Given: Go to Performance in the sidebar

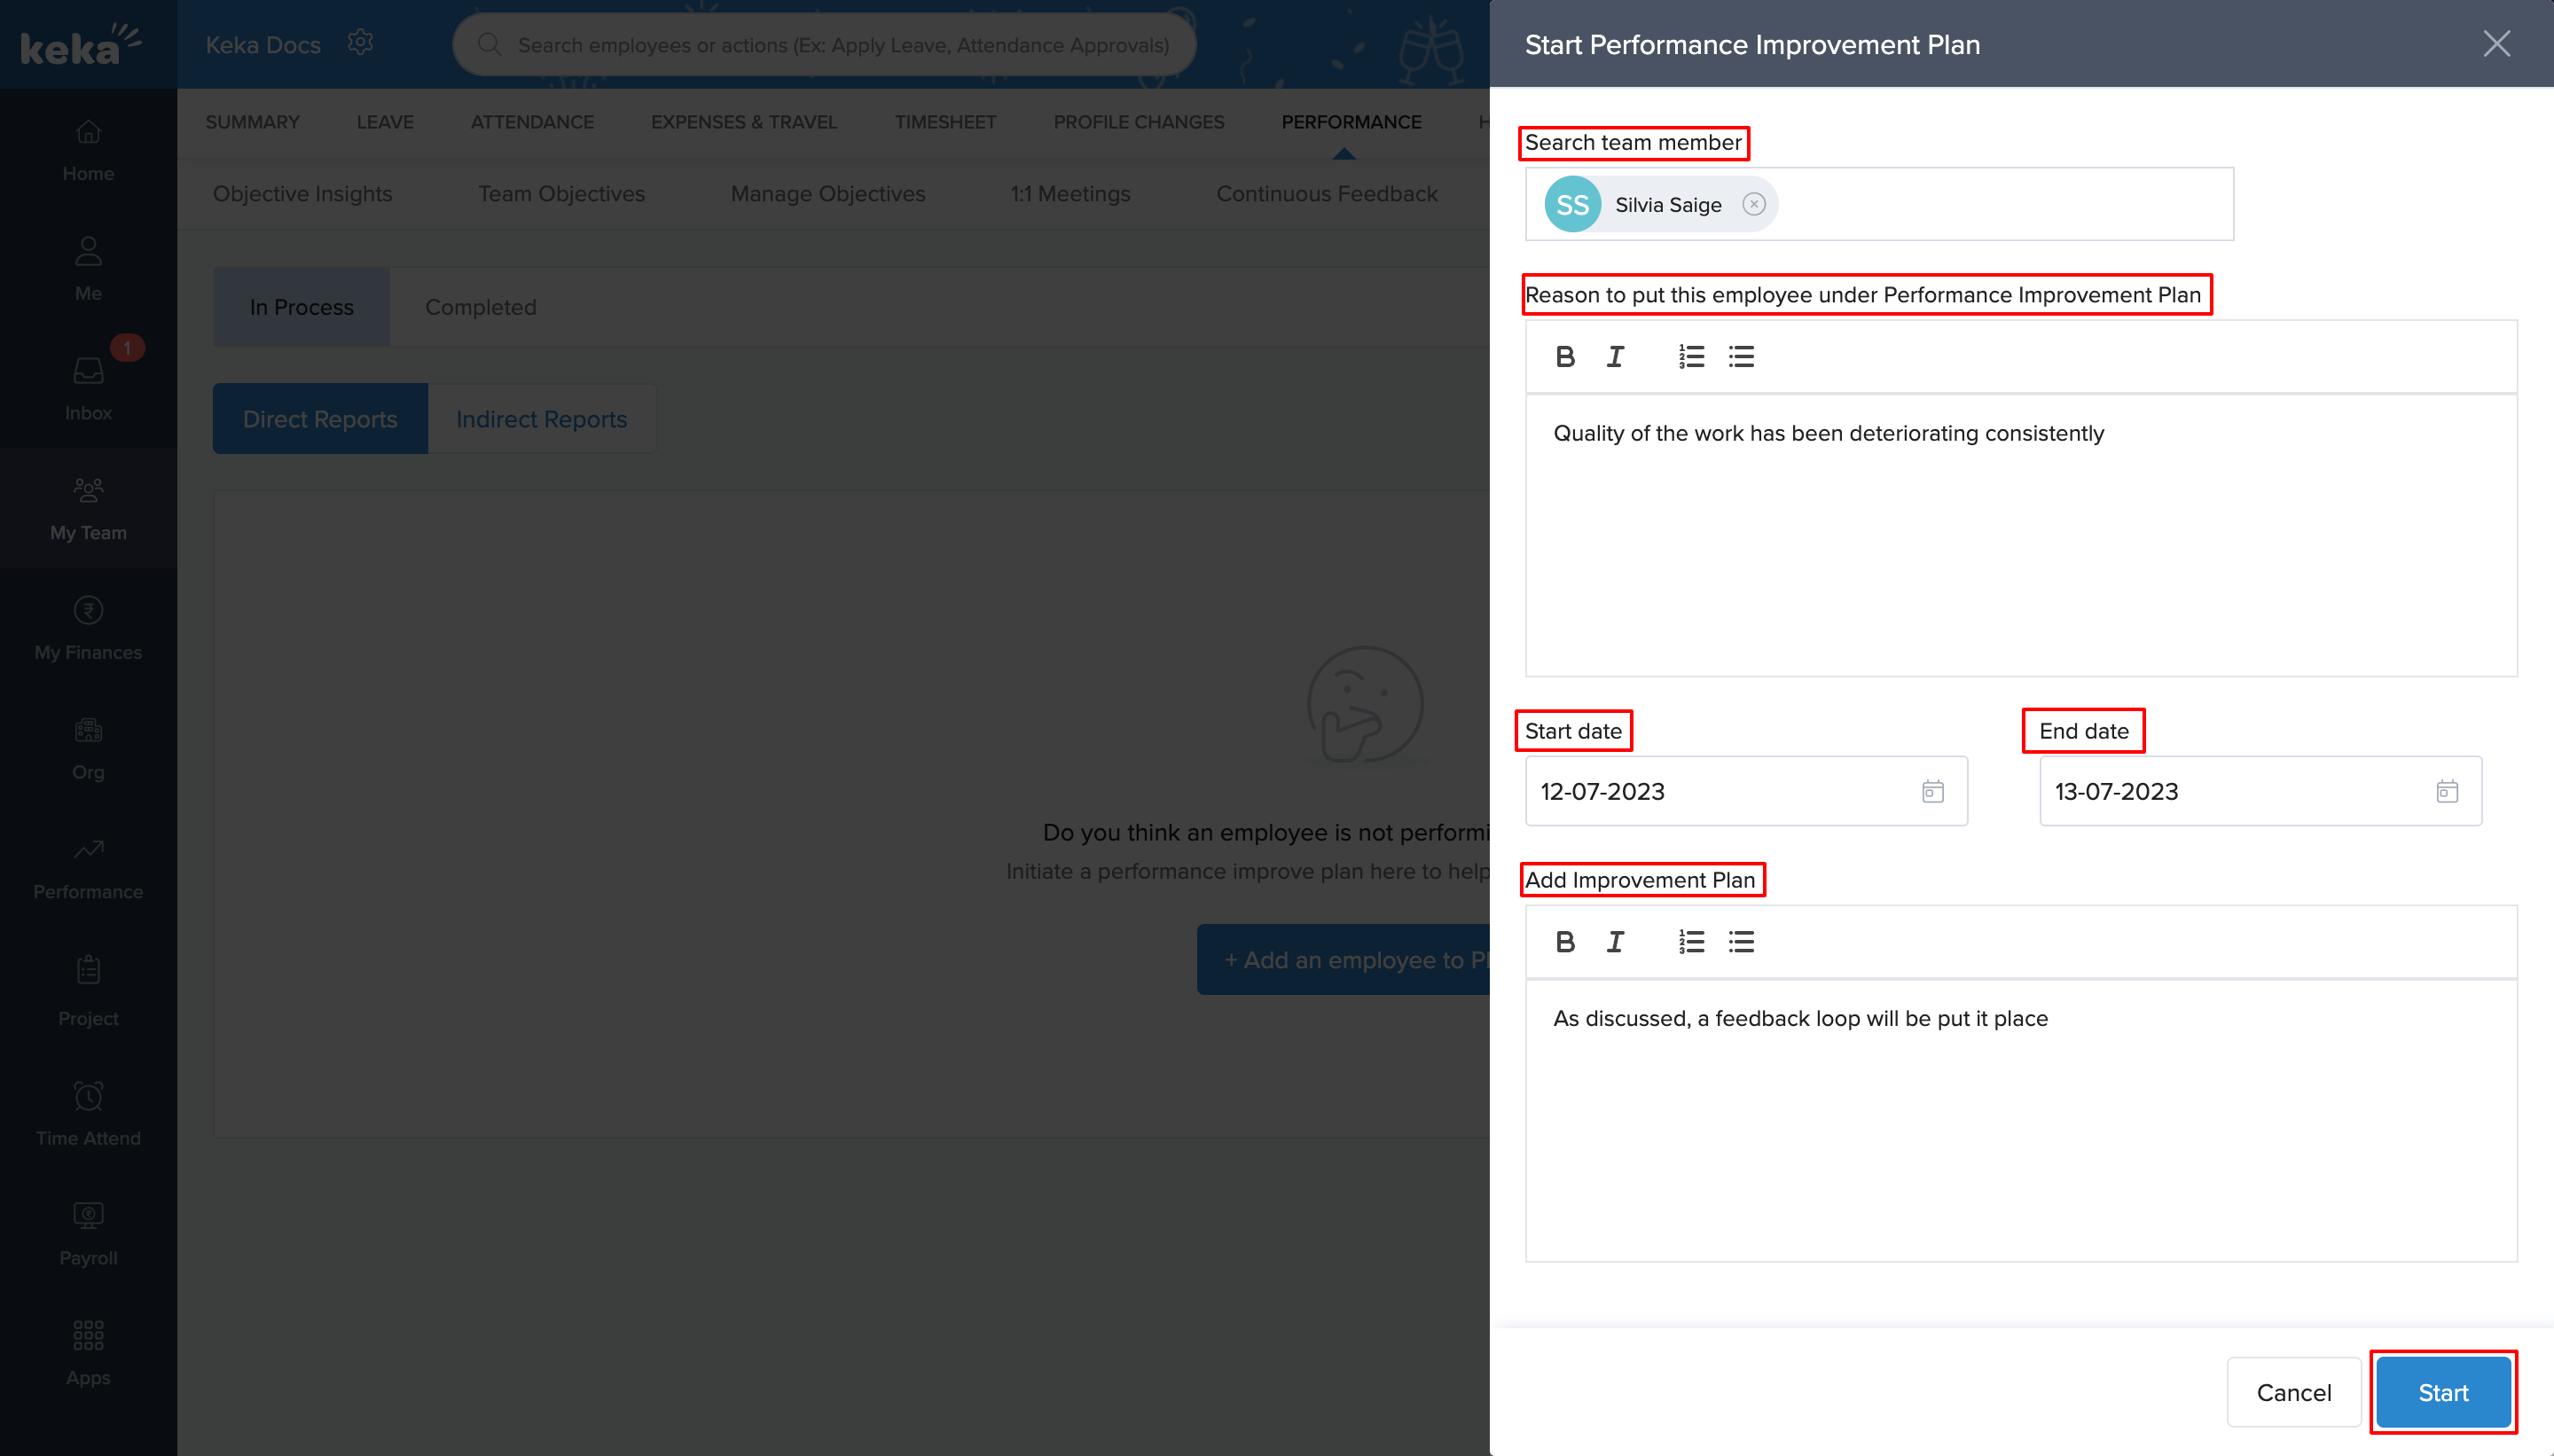Looking at the screenshot, I should click(87, 865).
